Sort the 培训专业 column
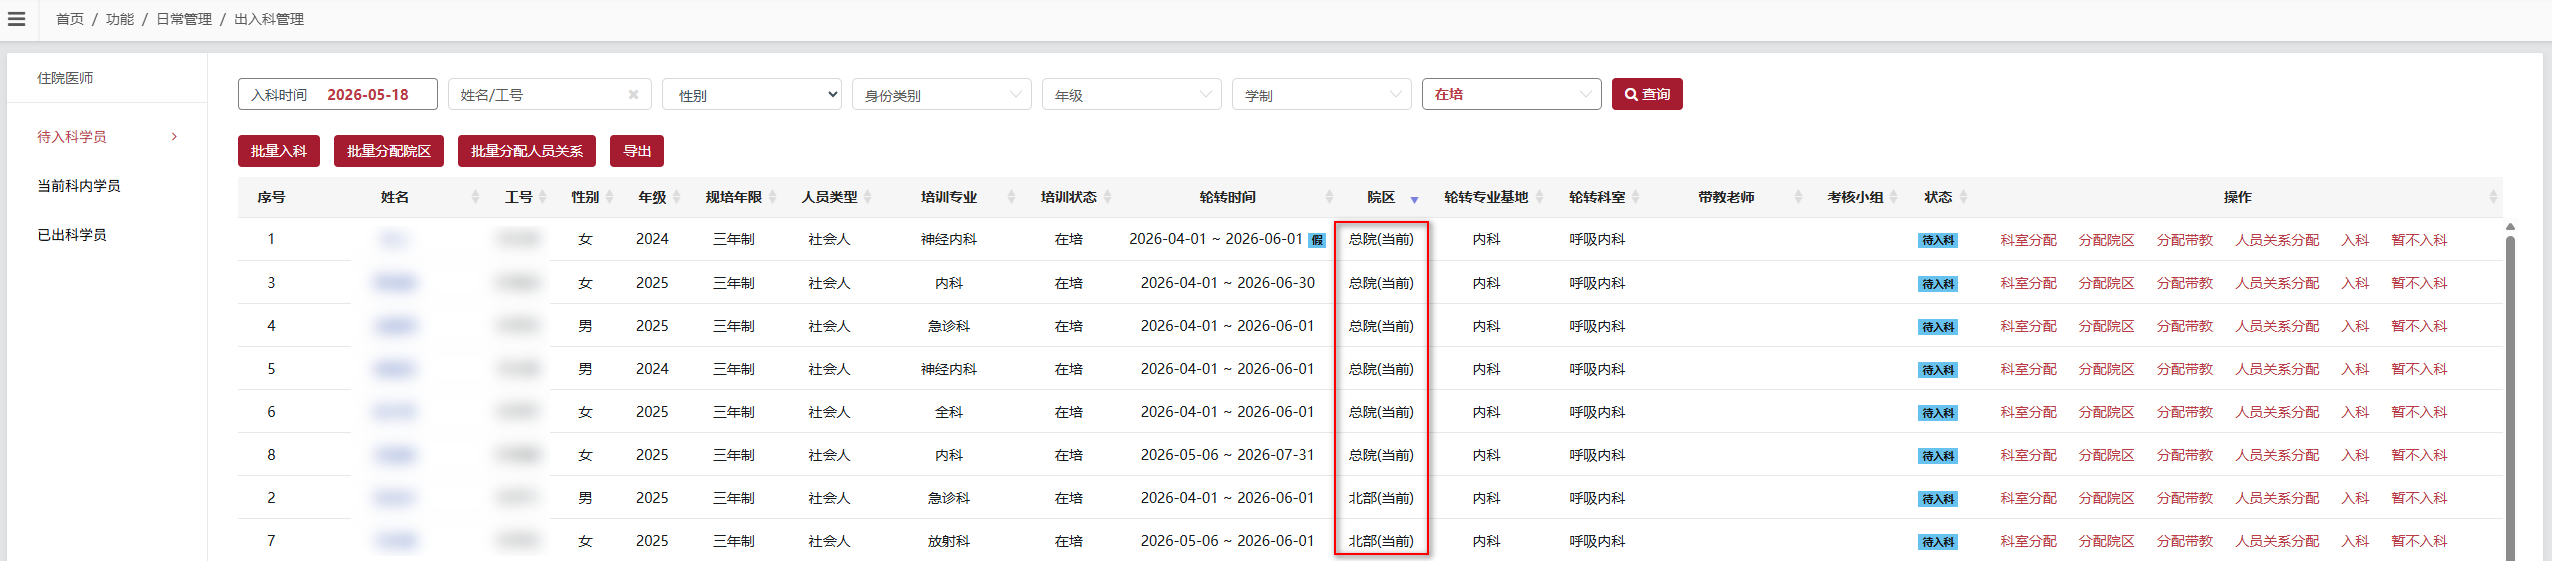Viewport: 2552px width, 561px height. pos(1011,197)
